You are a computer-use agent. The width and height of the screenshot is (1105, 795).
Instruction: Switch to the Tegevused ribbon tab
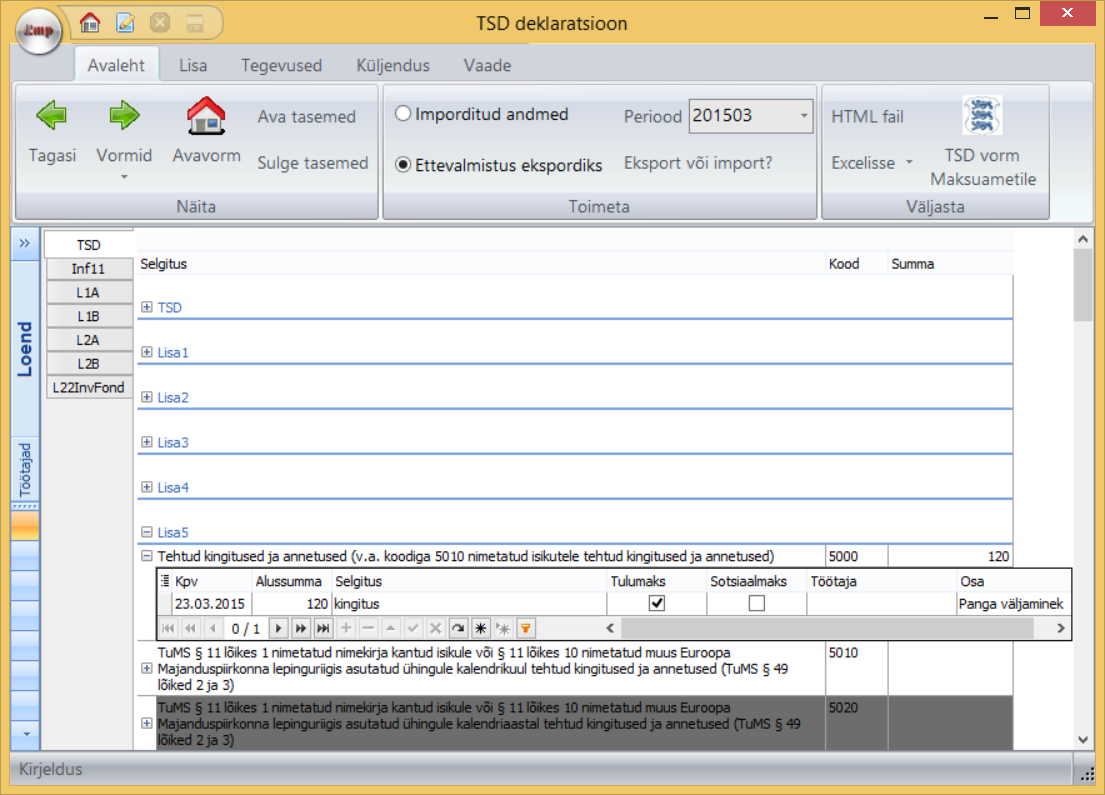(x=281, y=66)
